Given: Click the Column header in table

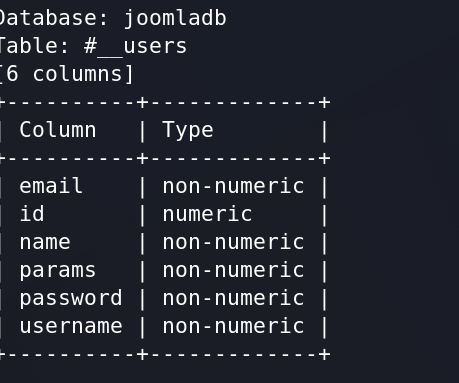Looking at the screenshot, I should click(x=58, y=130).
